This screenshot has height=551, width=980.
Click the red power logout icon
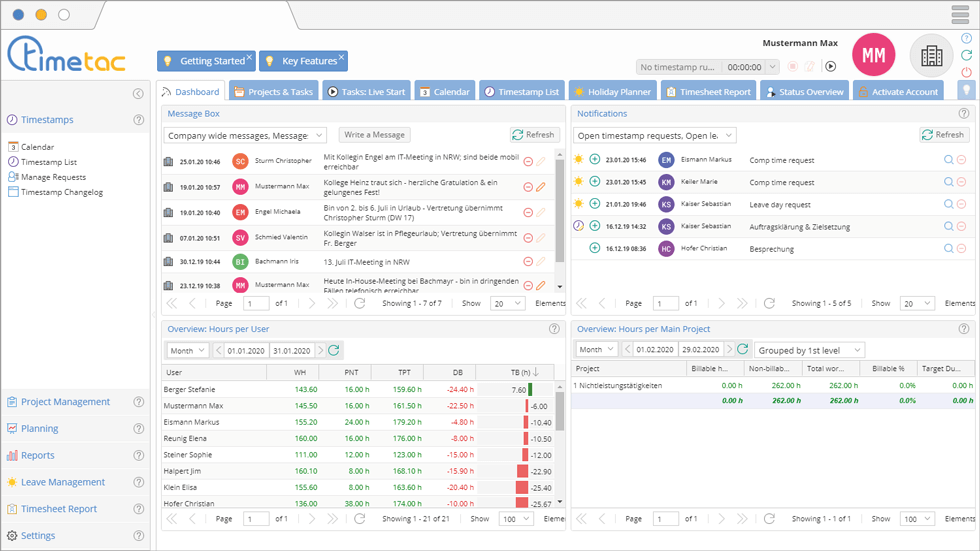(966, 73)
